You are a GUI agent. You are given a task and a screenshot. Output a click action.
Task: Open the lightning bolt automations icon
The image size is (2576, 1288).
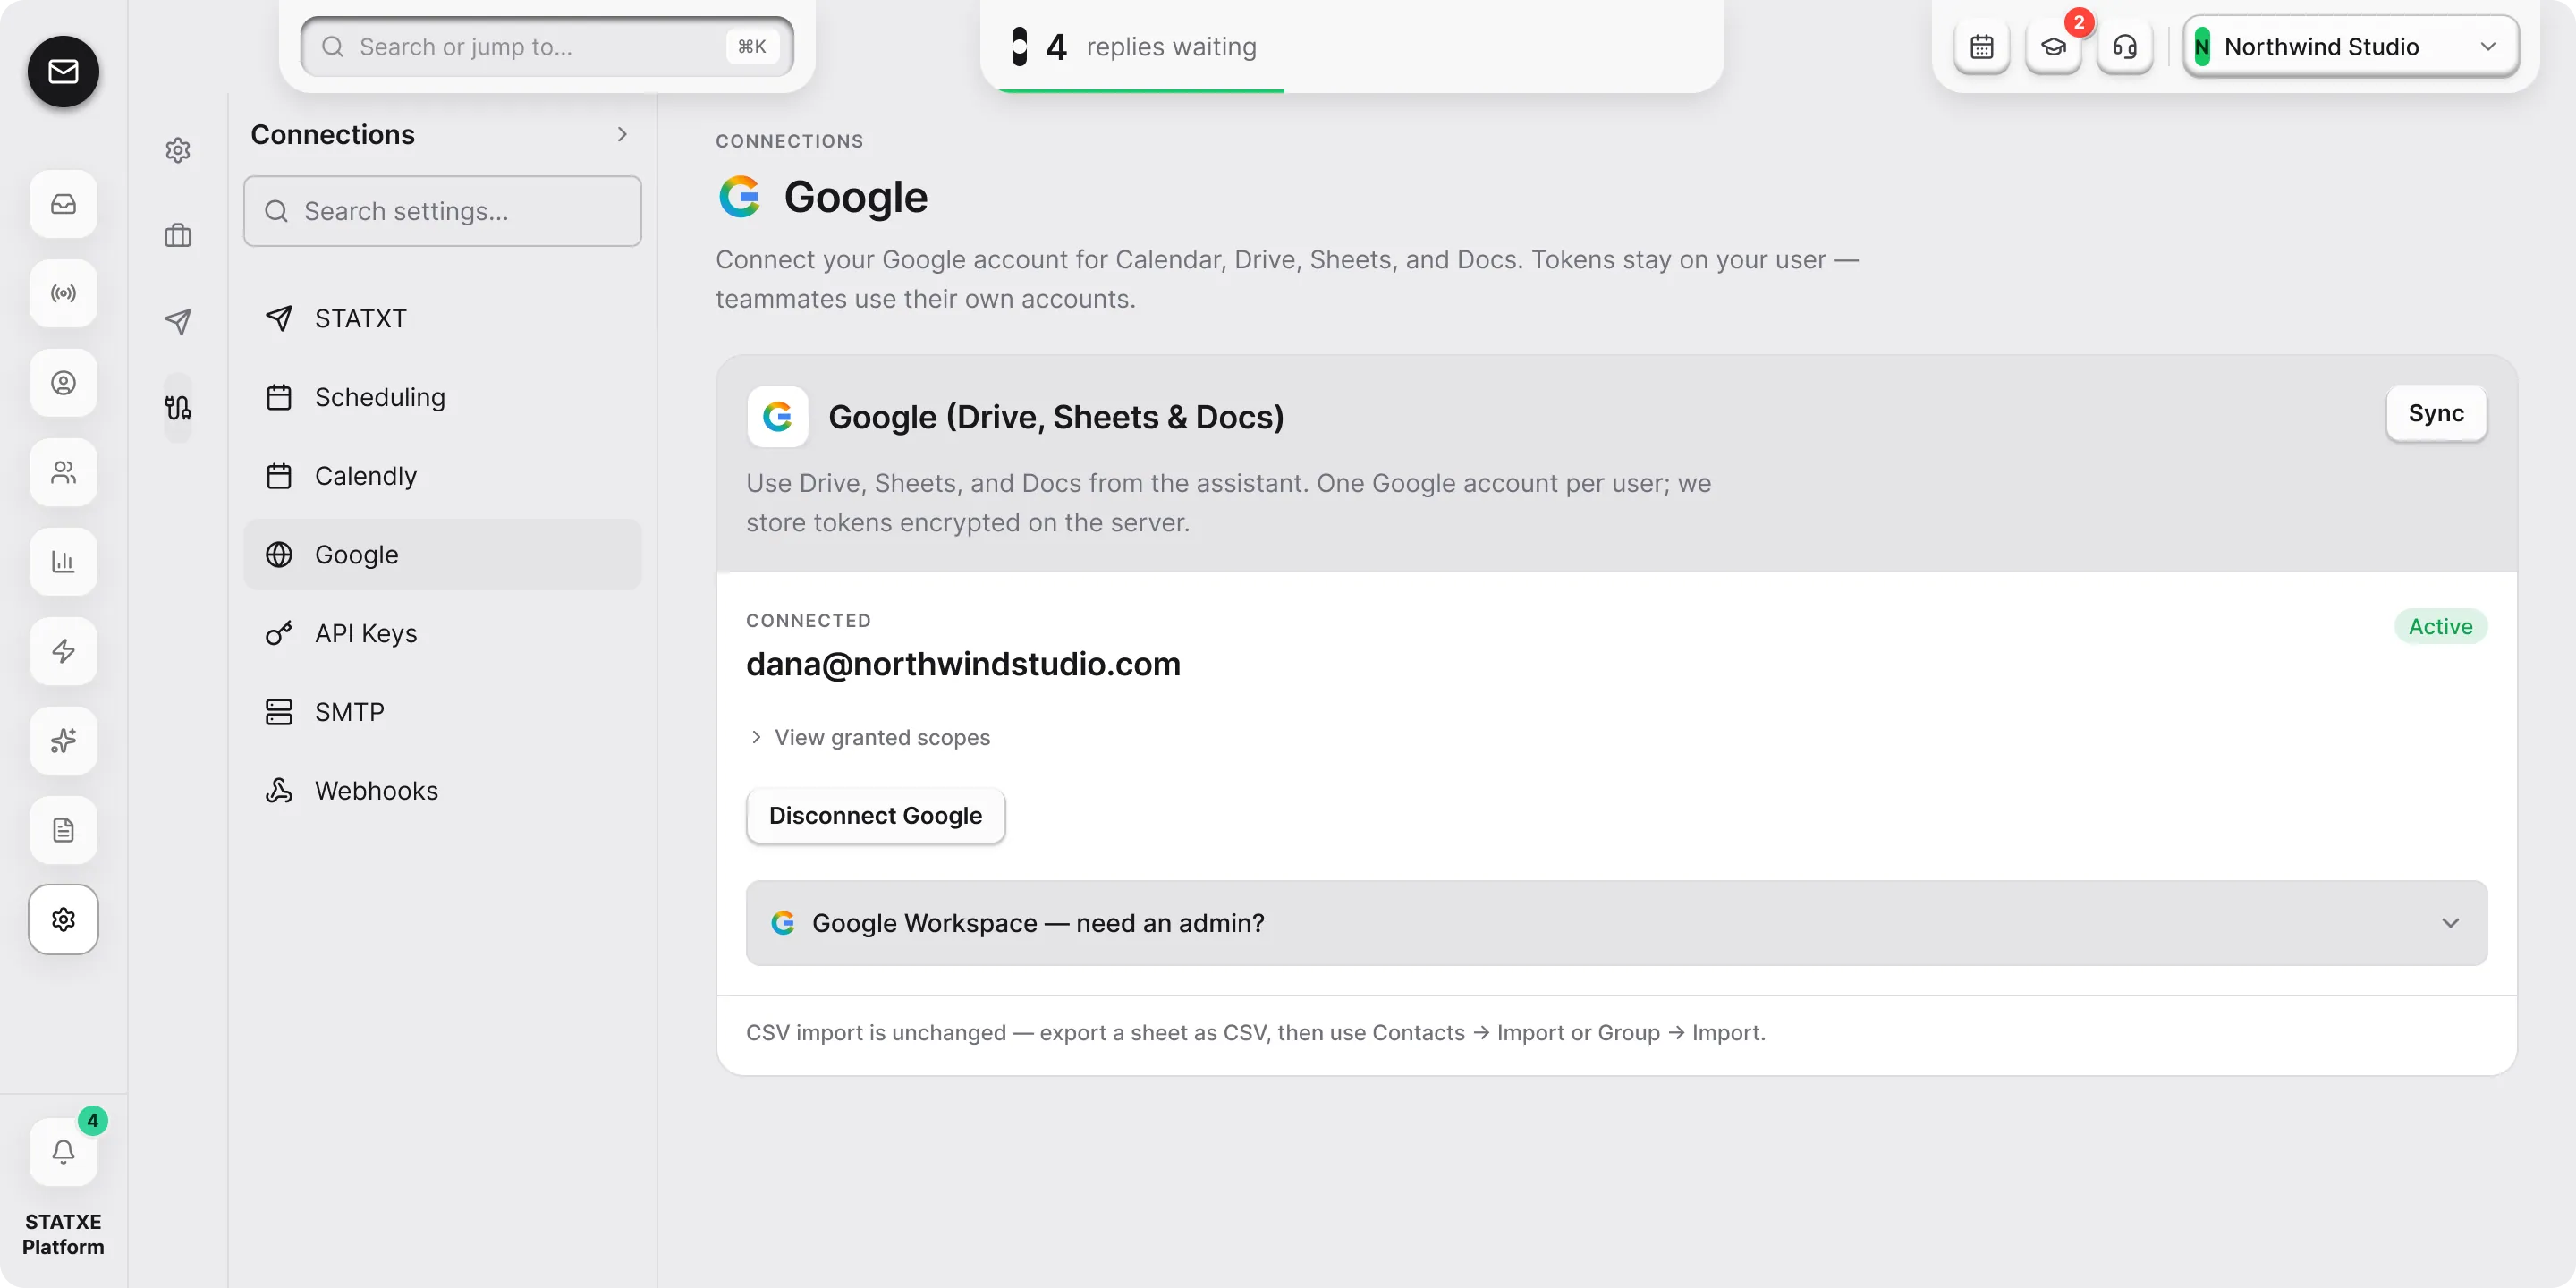coord(63,651)
